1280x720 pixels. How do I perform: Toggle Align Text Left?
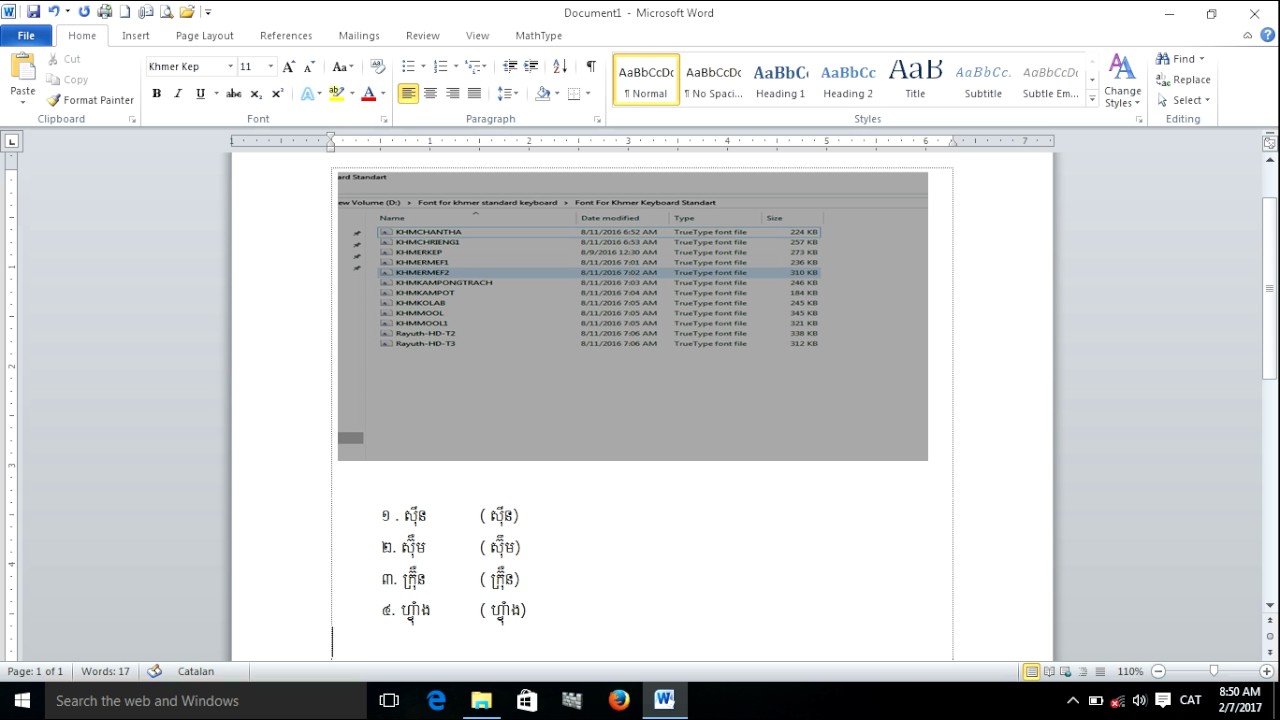(408, 93)
